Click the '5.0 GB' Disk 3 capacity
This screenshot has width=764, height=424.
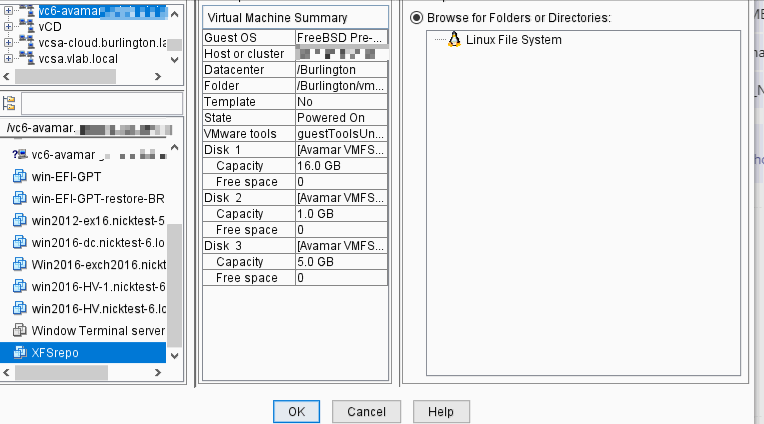tap(341, 262)
